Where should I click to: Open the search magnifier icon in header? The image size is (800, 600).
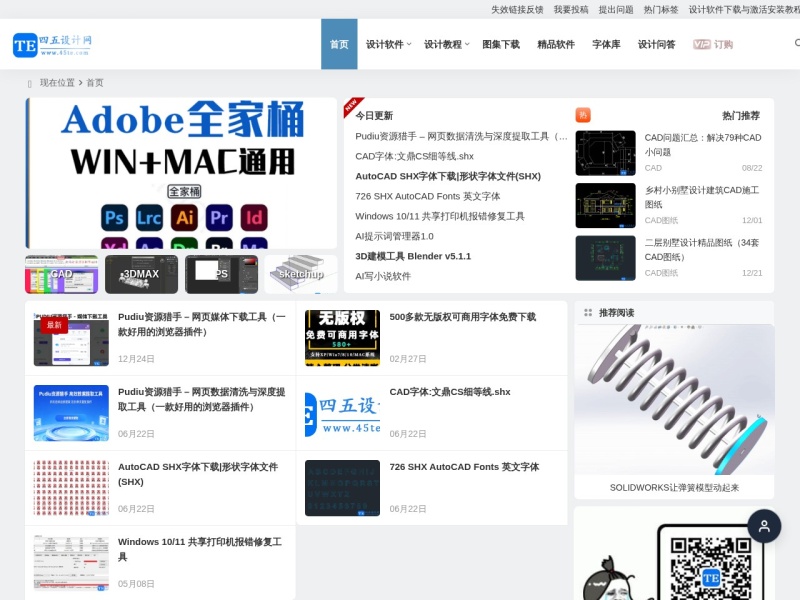(x=797, y=43)
